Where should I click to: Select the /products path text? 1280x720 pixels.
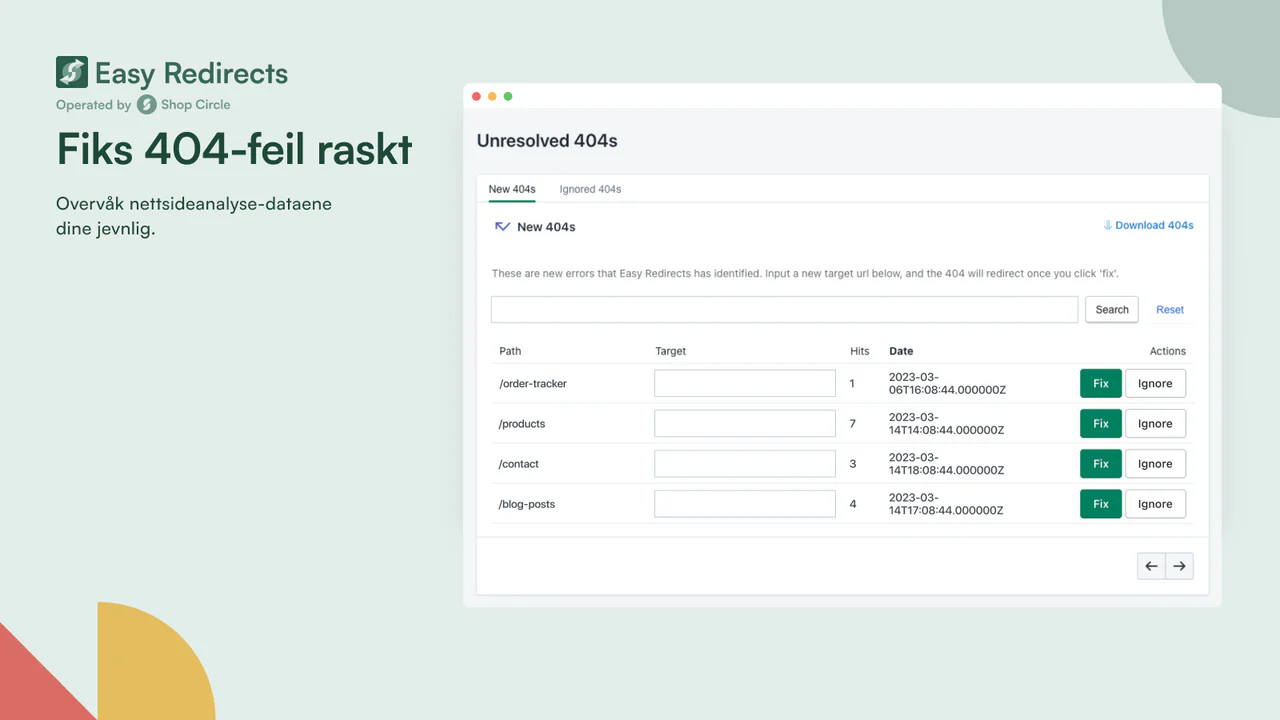pyautogui.click(x=522, y=424)
